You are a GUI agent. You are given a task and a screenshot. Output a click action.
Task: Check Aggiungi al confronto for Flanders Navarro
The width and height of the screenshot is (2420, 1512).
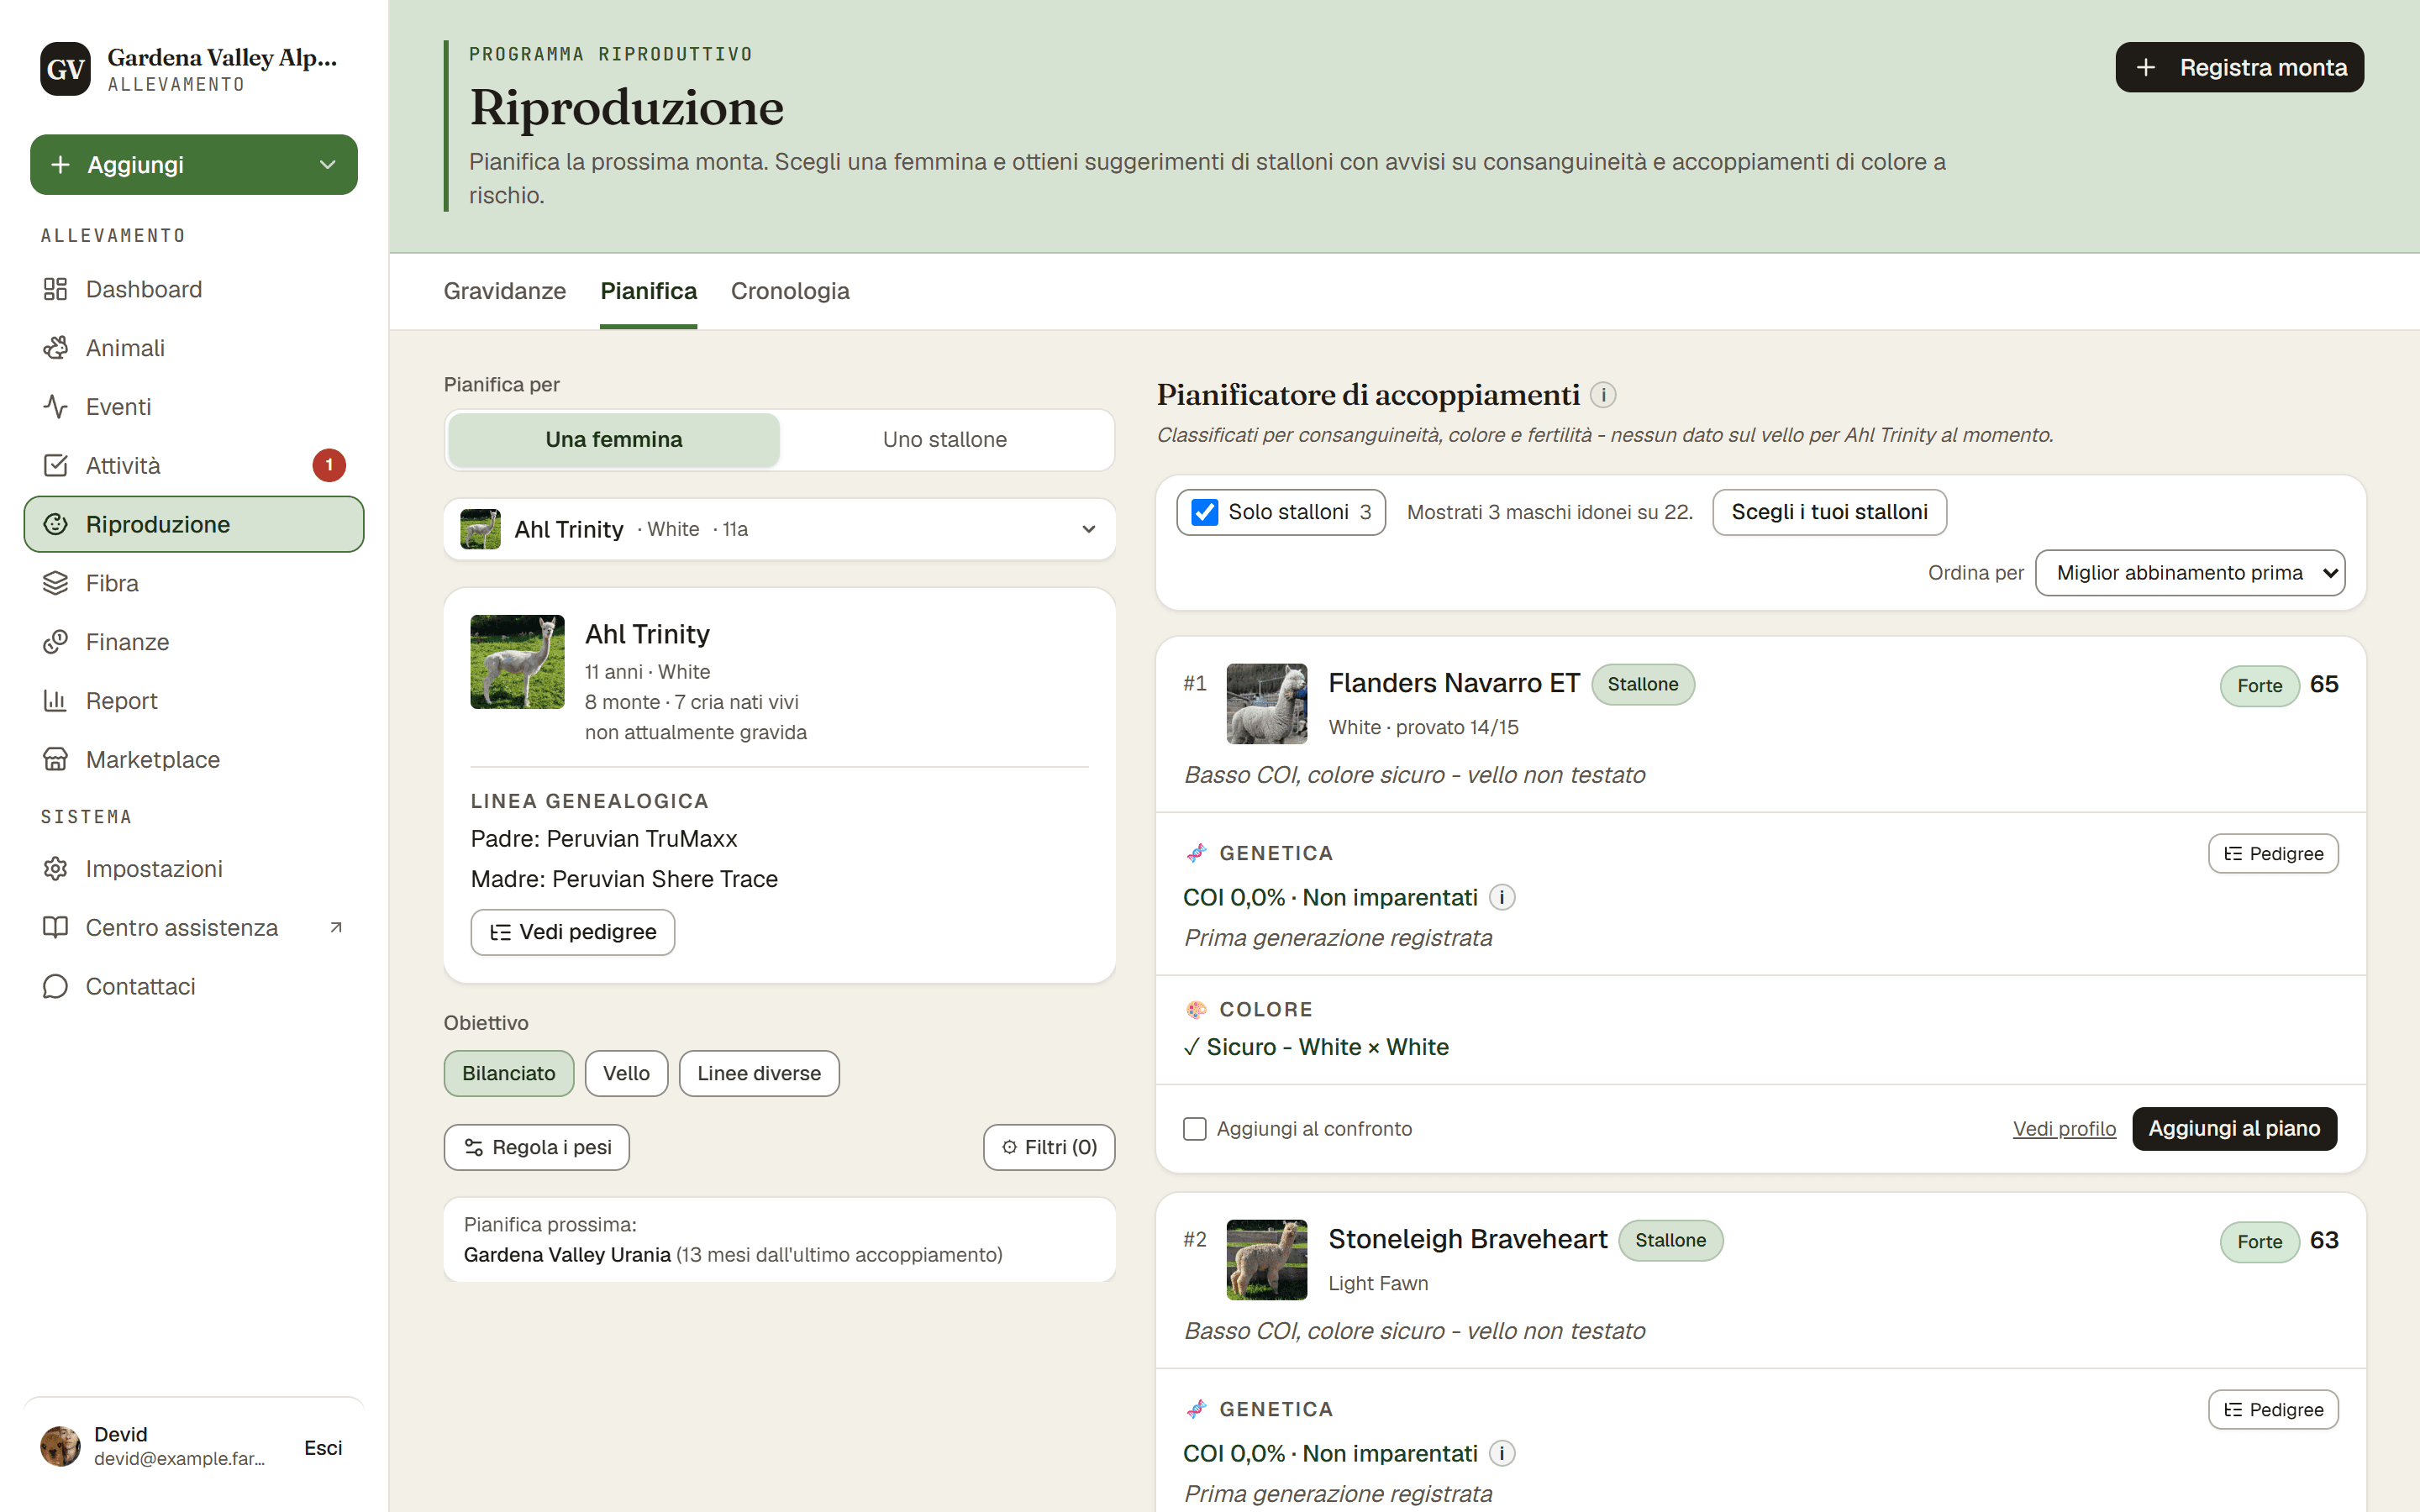[1195, 1129]
